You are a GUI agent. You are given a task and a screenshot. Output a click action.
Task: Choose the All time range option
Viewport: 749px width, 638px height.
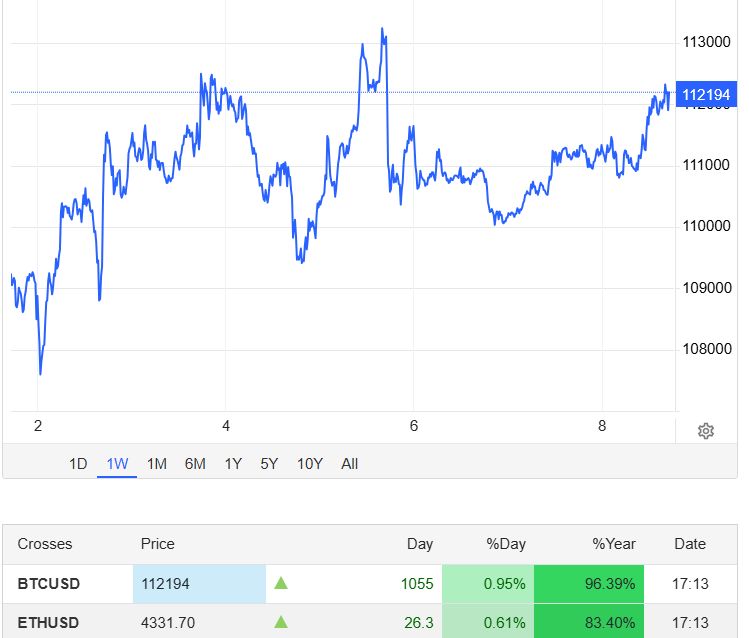point(349,464)
